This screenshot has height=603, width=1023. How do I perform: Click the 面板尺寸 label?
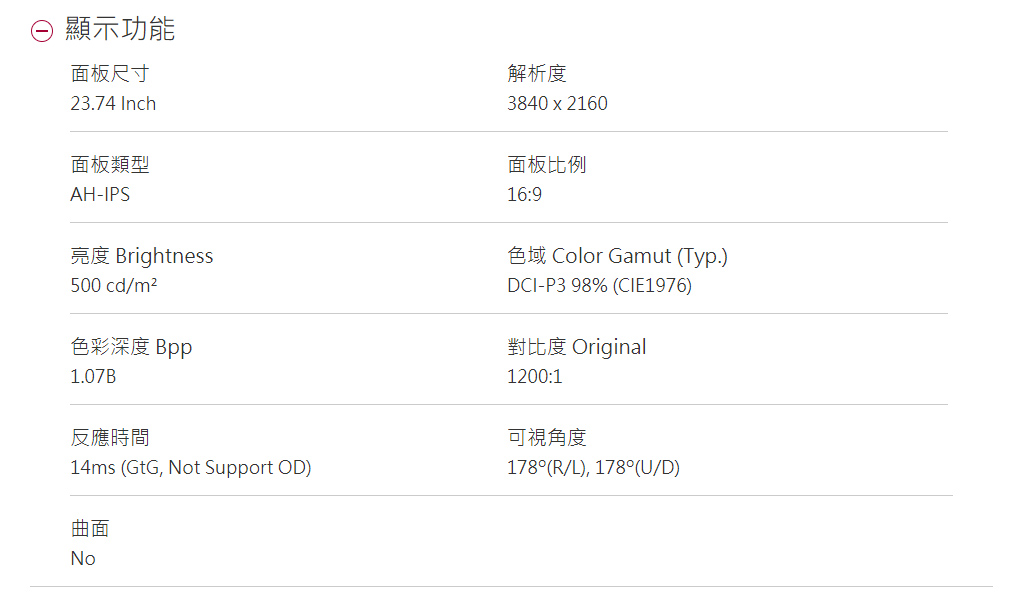tap(110, 74)
